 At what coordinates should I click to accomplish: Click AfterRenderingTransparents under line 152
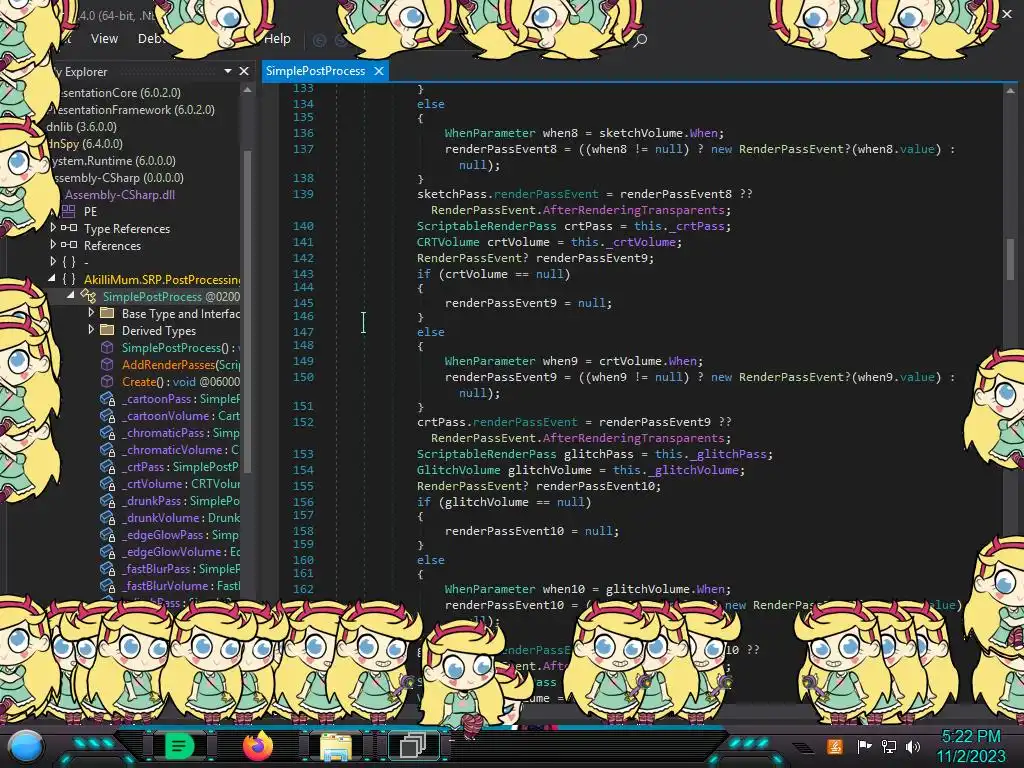point(633,438)
